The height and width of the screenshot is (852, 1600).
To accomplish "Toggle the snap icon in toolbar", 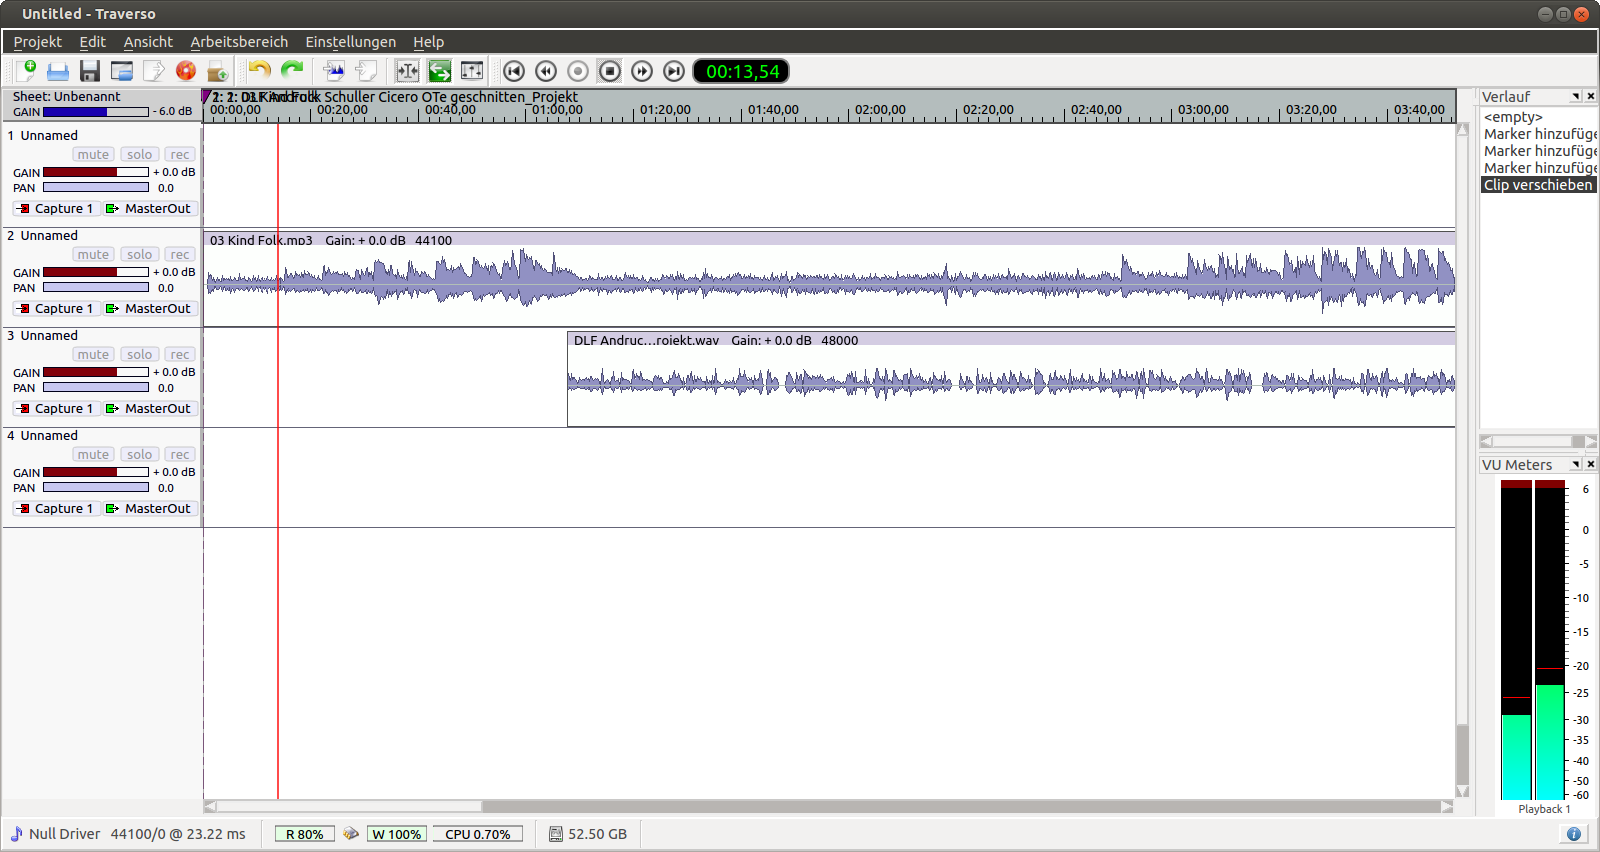I will pyautogui.click(x=407, y=71).
